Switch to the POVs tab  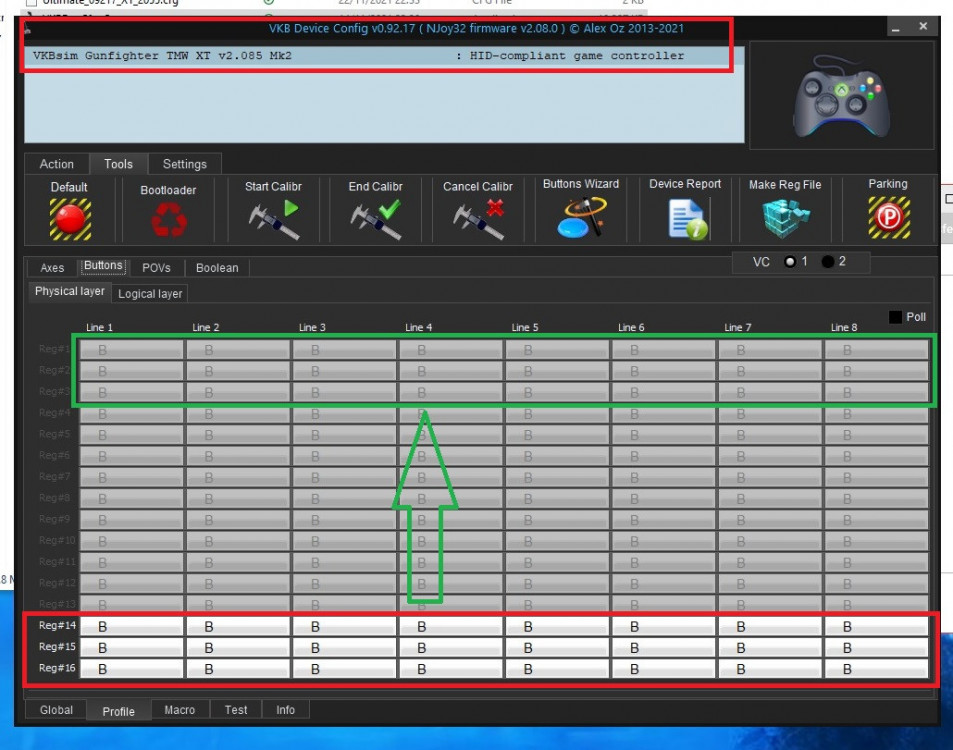(156, 268)
